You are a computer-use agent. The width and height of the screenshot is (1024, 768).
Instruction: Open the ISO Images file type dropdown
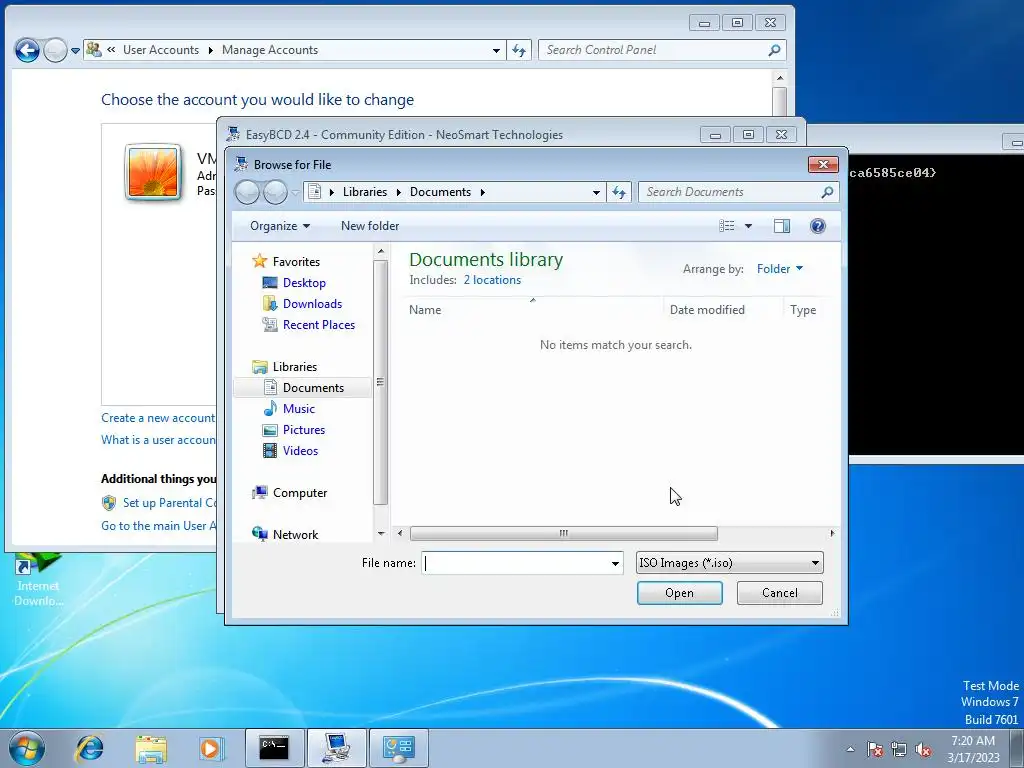click(x=729, y=563)
